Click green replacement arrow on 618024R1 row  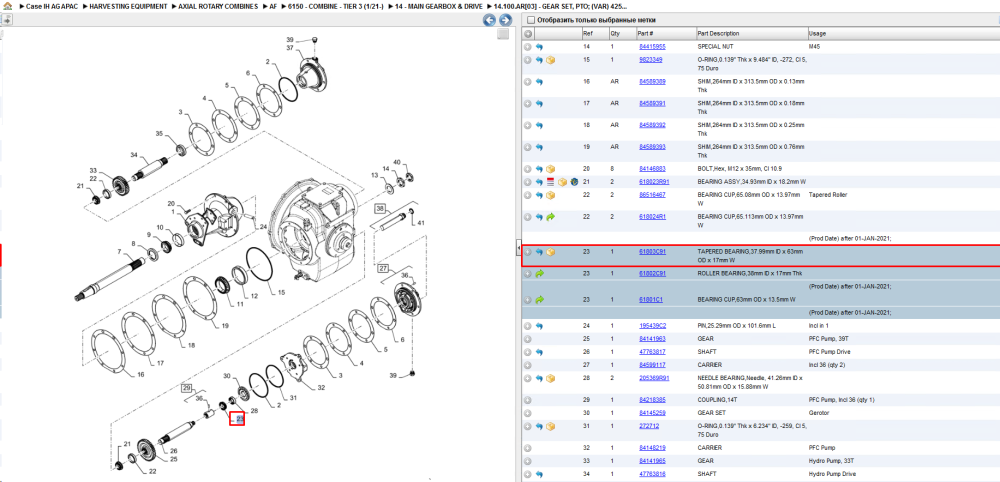(x=550, y=217)
